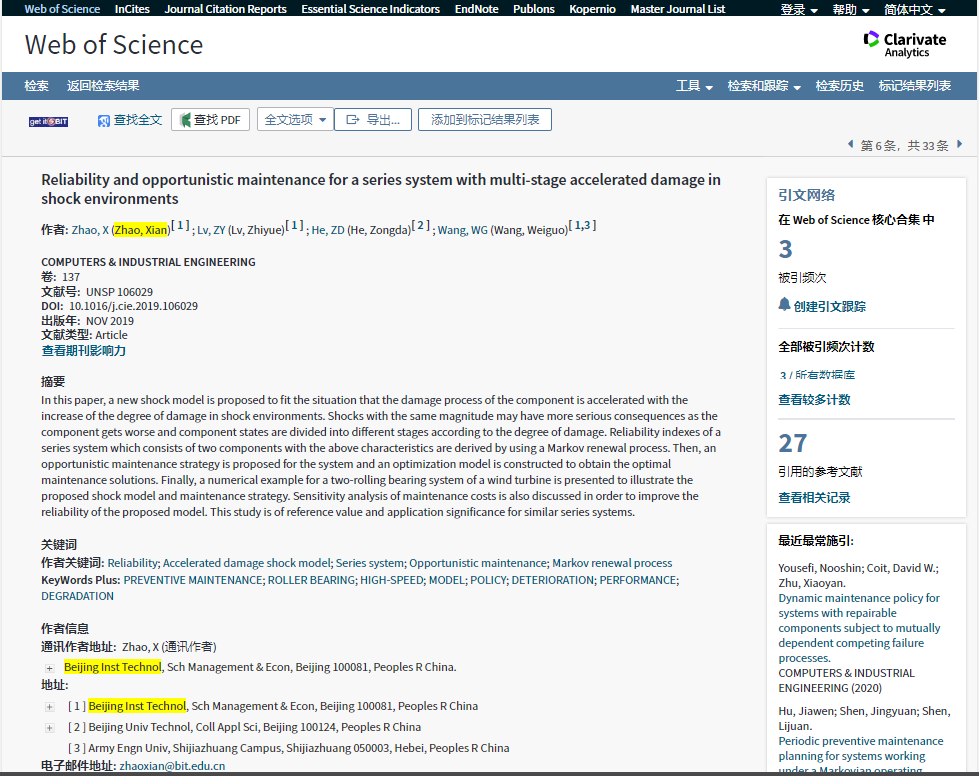Open the 检索和跟踪 menu
This screenshot has height=776, width=979.
764,86
